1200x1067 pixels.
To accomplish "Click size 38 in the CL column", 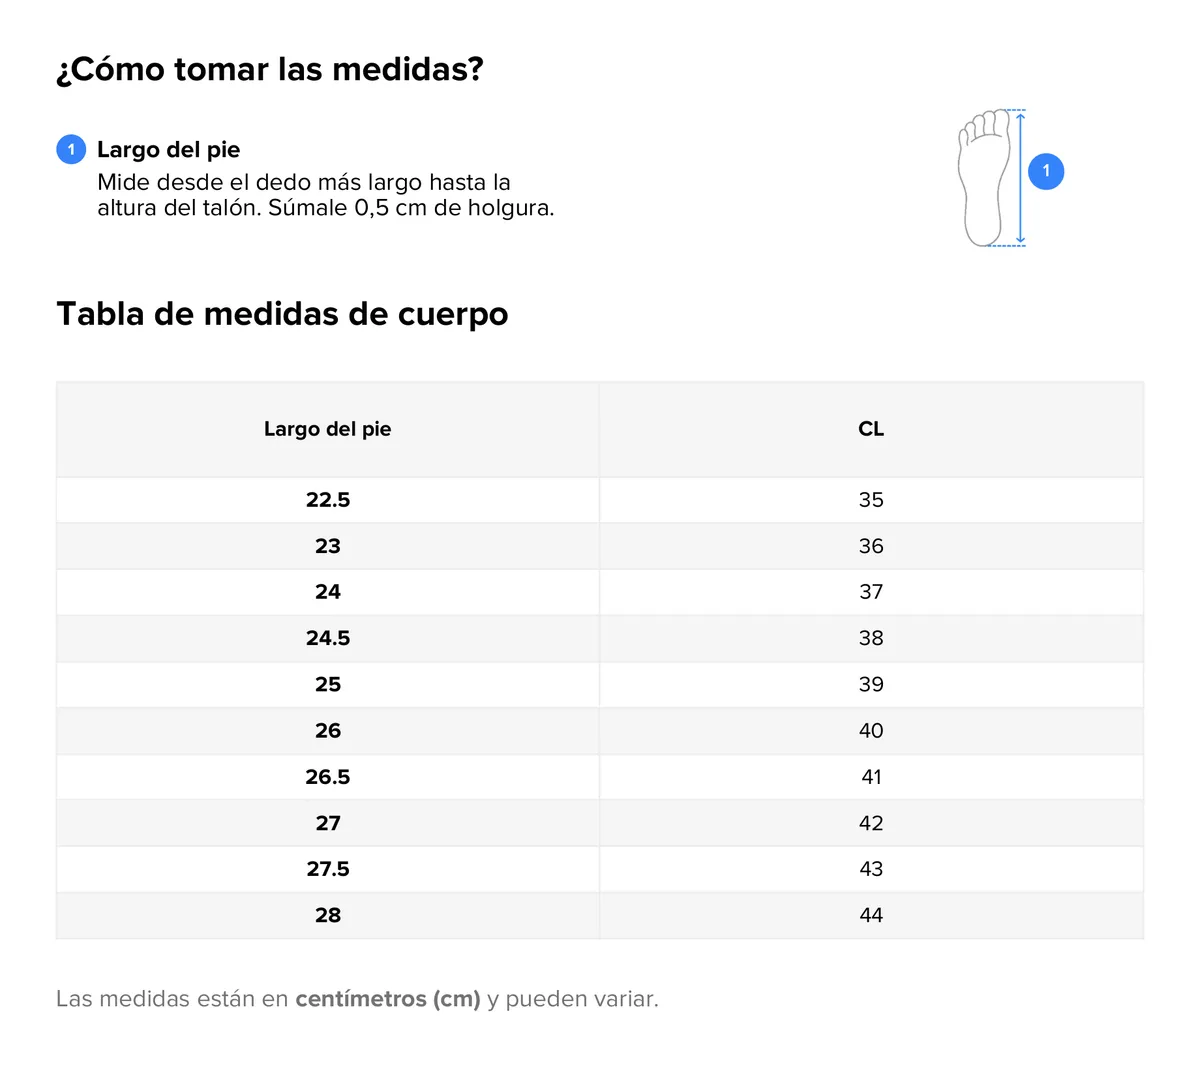I will point(871,638).
